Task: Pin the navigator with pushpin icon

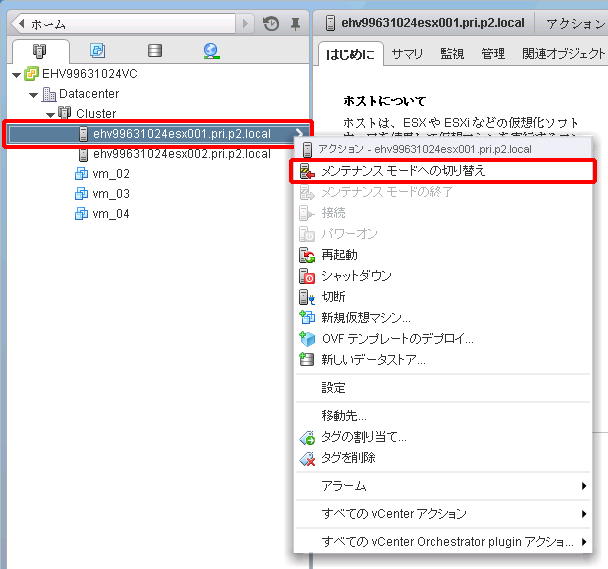Action: pos(295,24)
